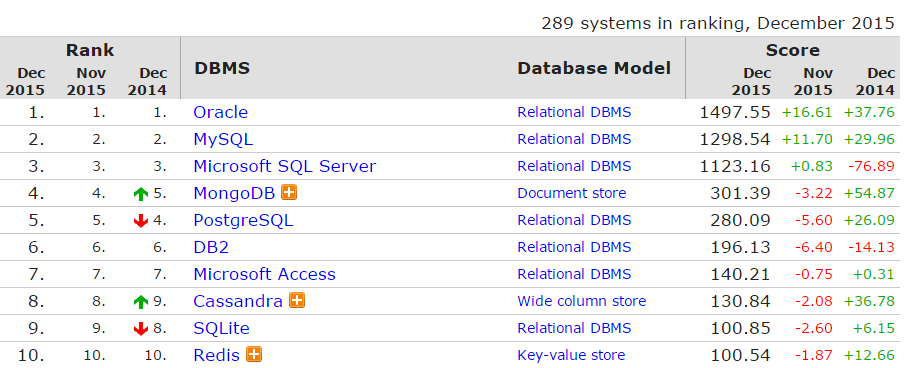Click Document store link for MongoDB
The height and width of the screenshot is (368, 909).
pyautogui.click(x=572, y=193)
